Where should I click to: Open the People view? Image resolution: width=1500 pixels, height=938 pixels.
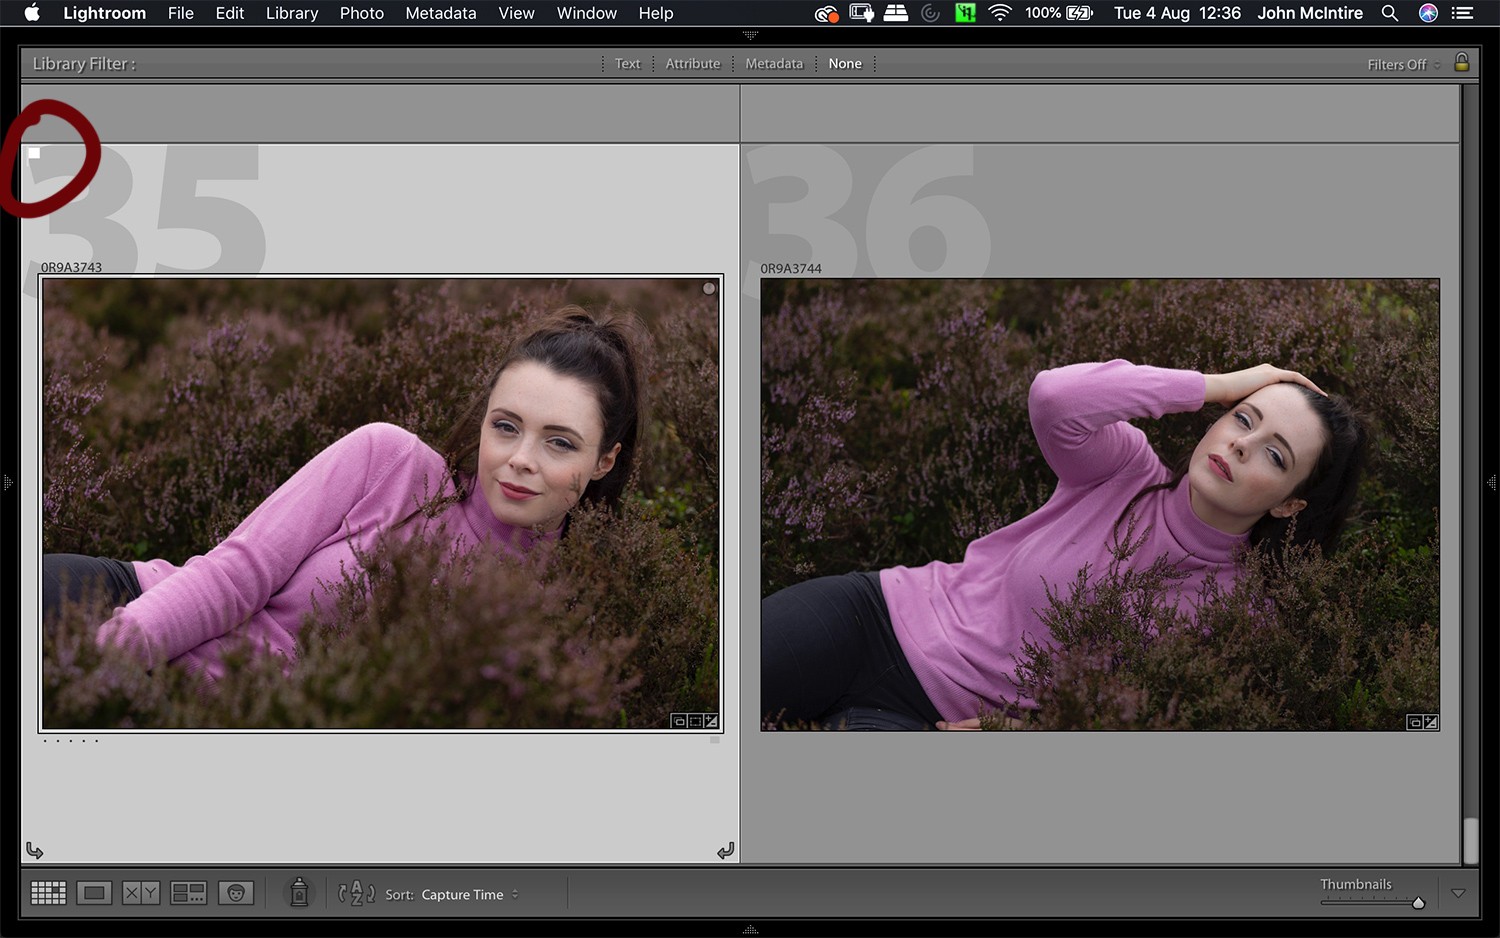point(236,892)
